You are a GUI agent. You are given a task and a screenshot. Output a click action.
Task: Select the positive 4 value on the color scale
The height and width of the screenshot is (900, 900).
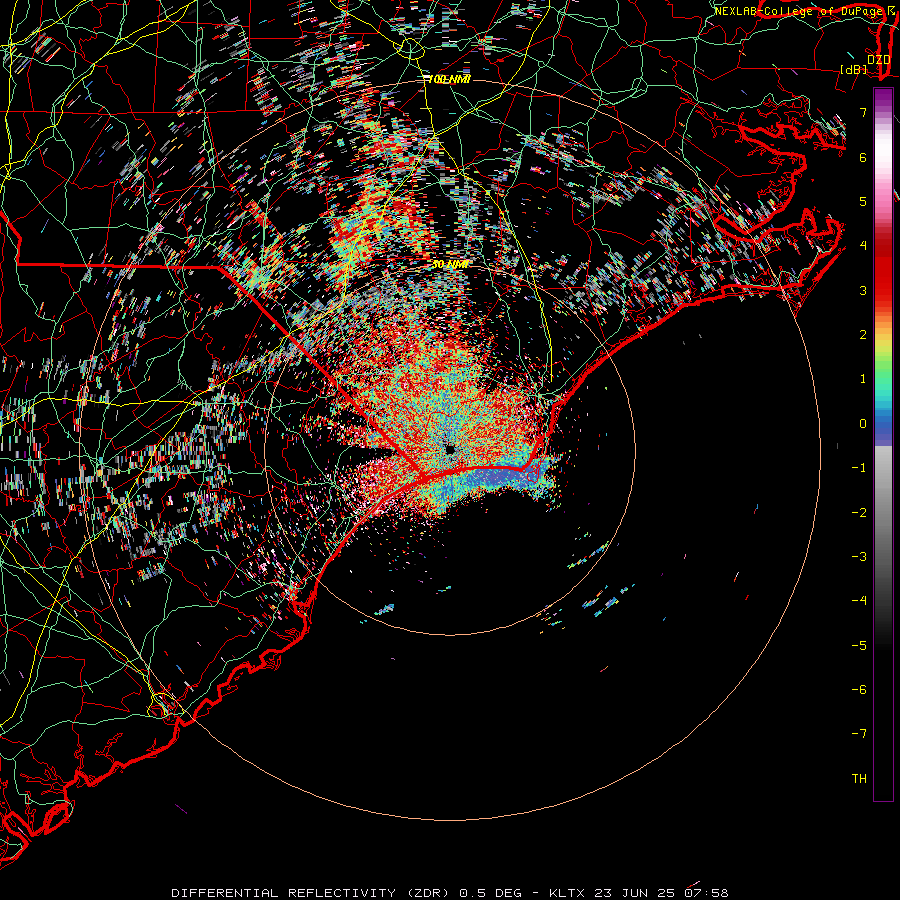point(863,245)
